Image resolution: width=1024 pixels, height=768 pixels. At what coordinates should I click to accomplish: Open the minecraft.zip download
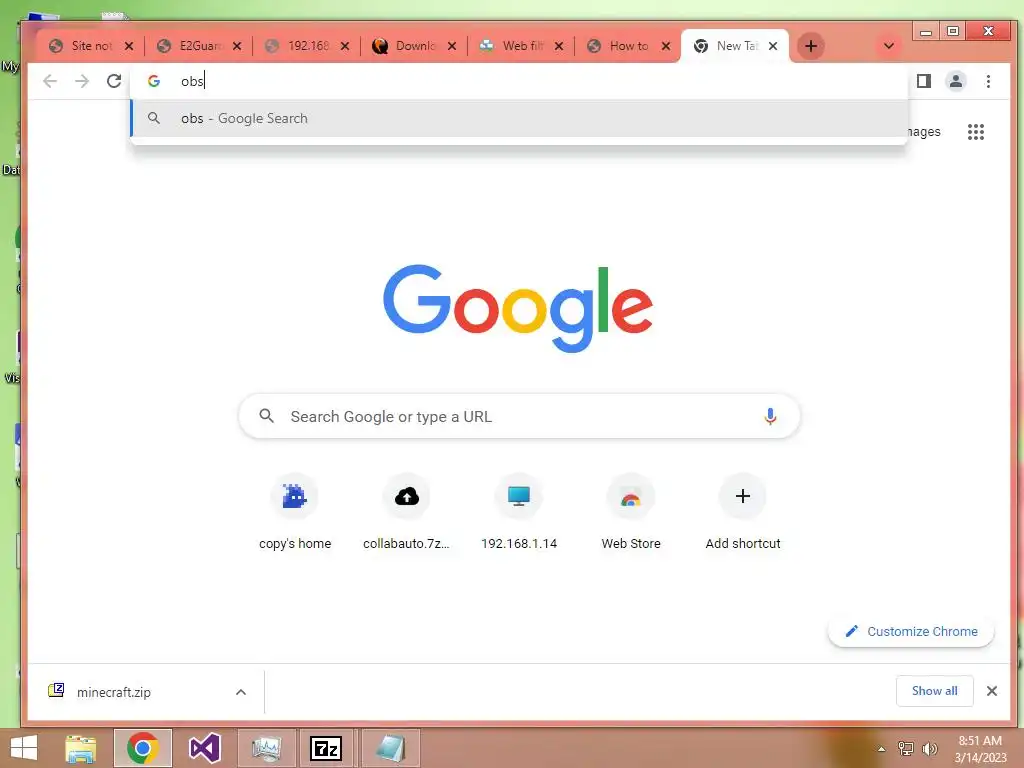(114, 692)
